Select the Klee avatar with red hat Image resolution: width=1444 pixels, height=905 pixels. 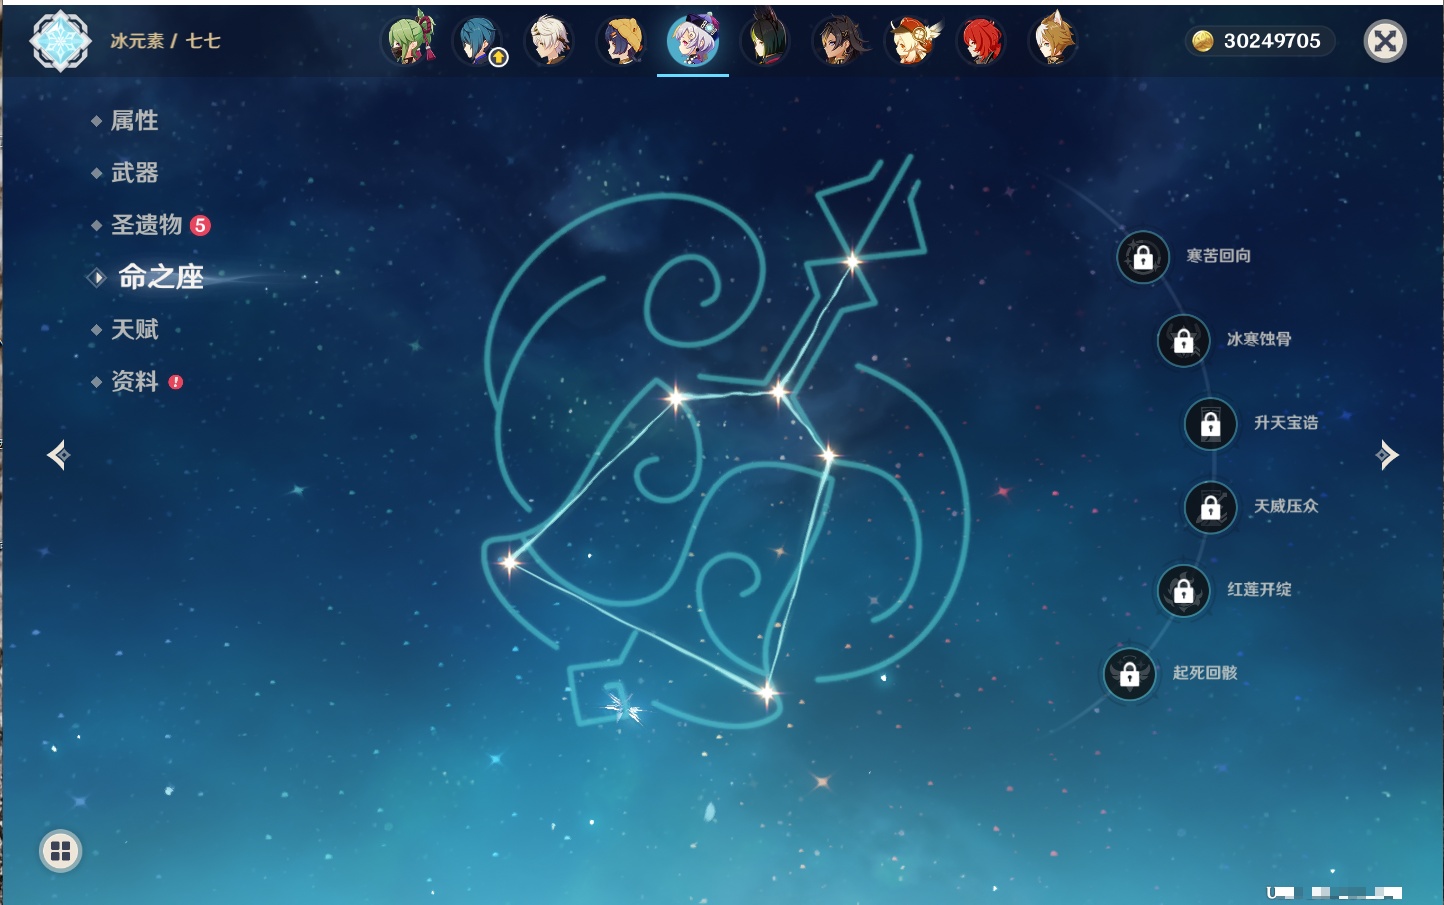(911, 40)
